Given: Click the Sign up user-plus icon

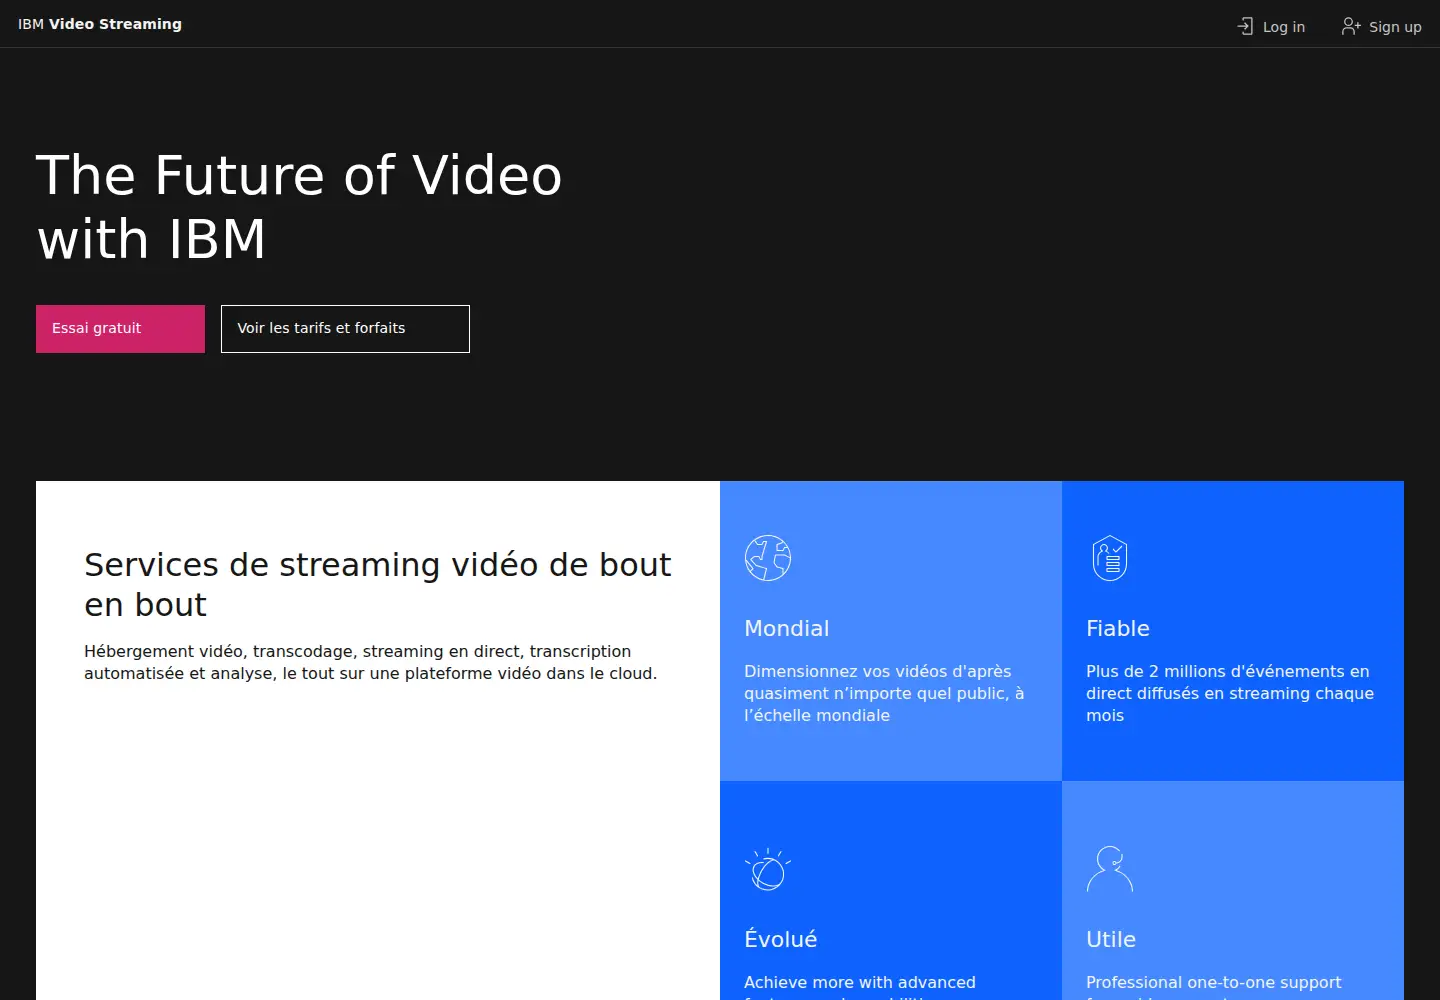Looking at the screenshot, I should [1351, 26].
